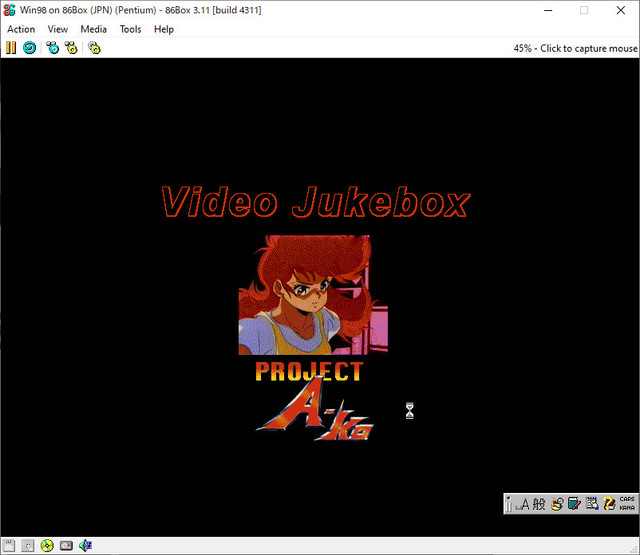Click the 86Box application icon in title bar

click(x=9, y=10)
